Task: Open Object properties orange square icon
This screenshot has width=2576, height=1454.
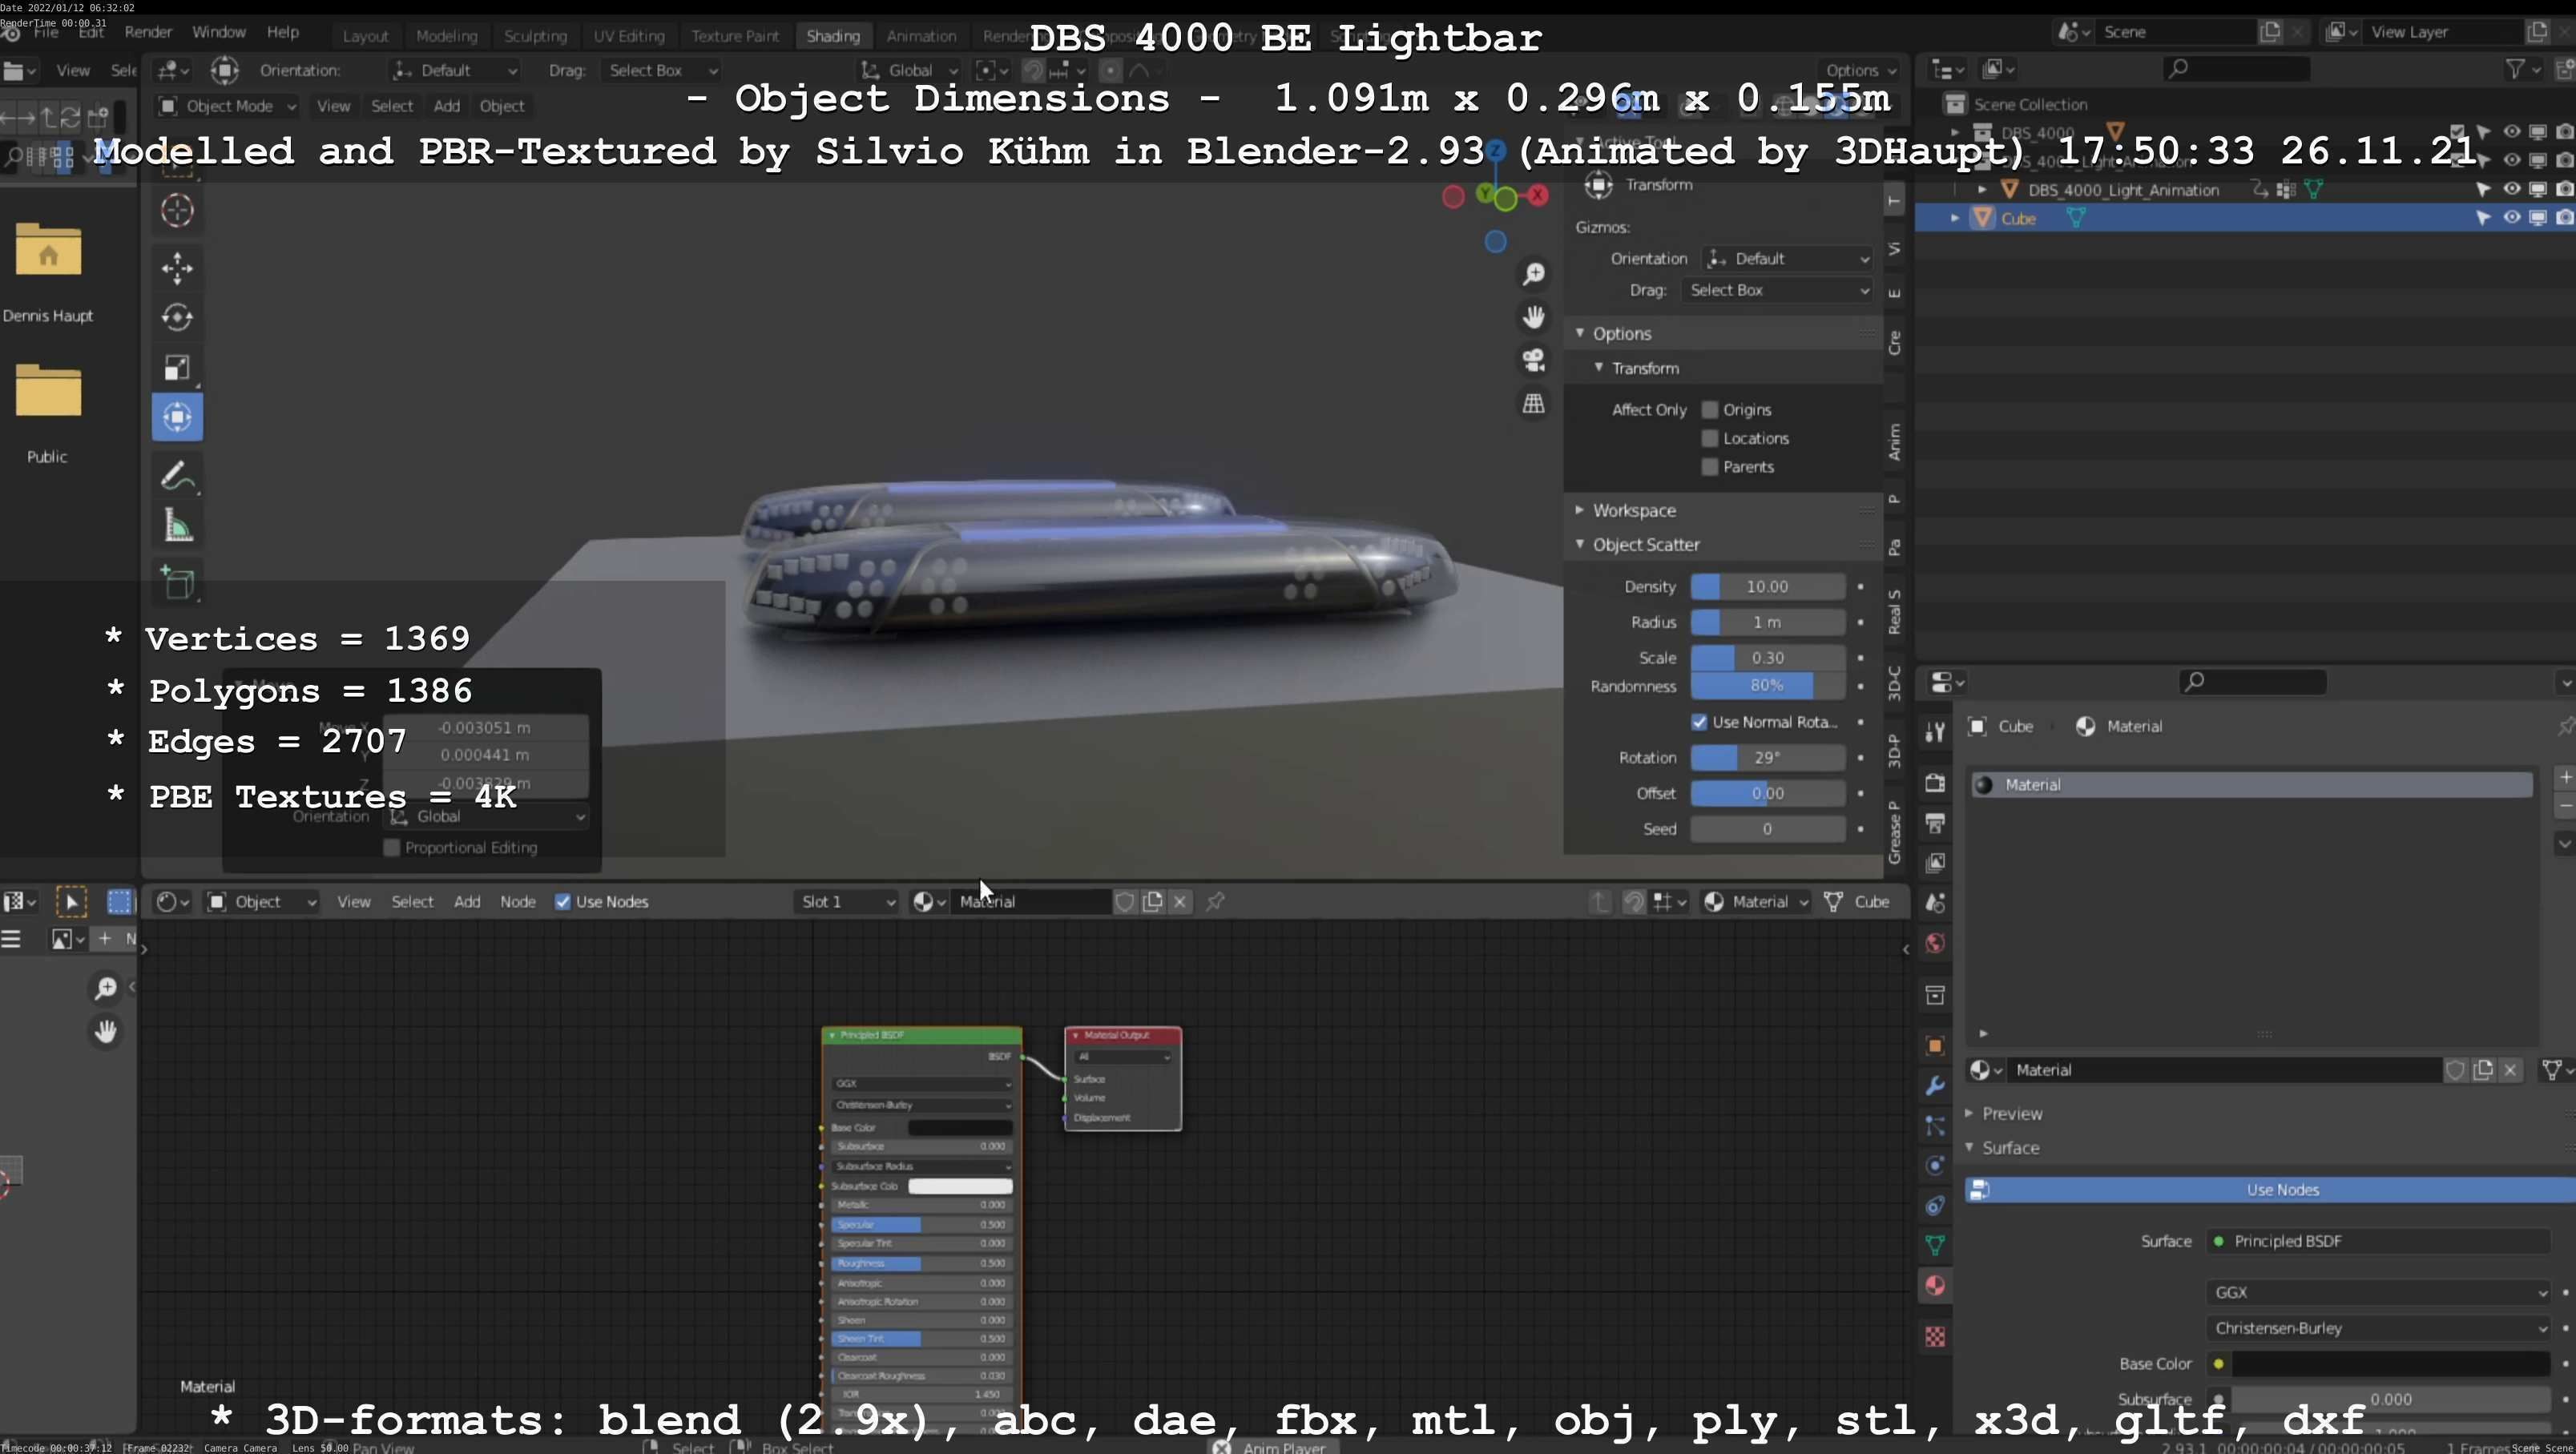Action: pos(1935,1045)
